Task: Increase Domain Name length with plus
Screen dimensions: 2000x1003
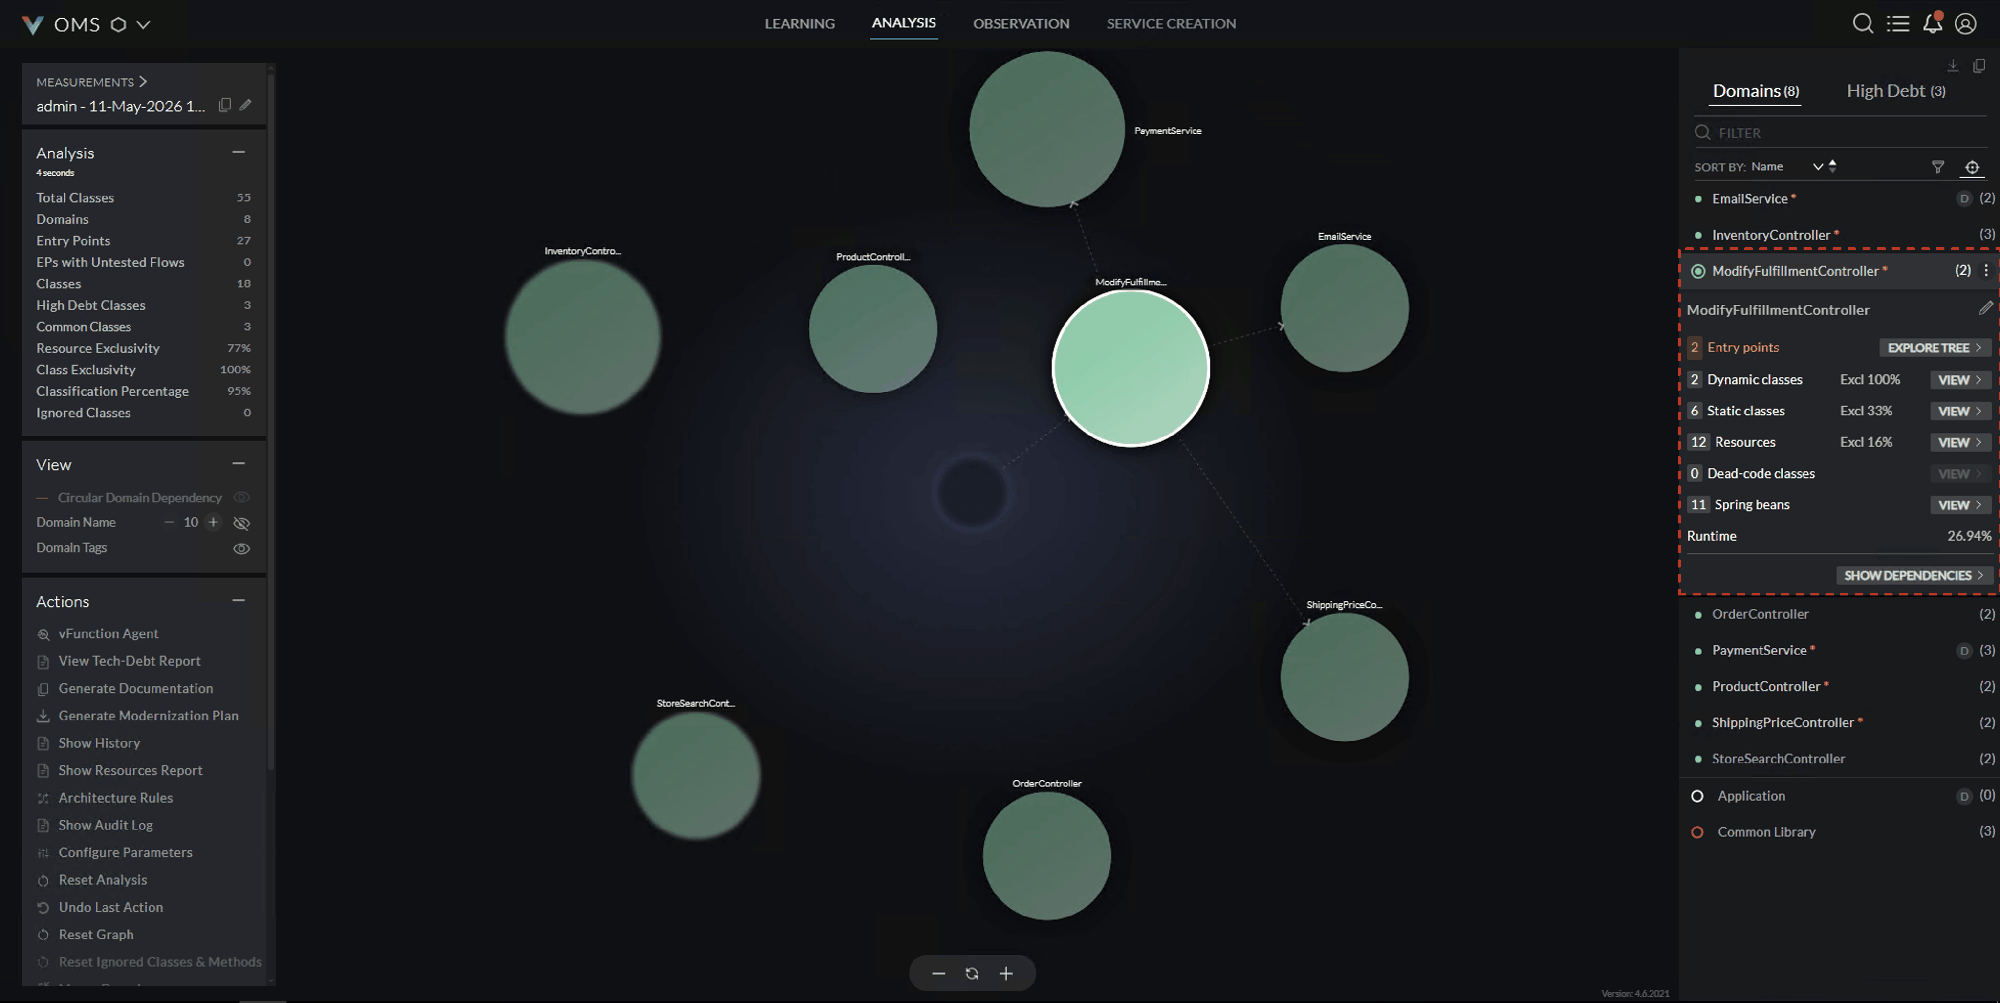Action: [213, 522]
